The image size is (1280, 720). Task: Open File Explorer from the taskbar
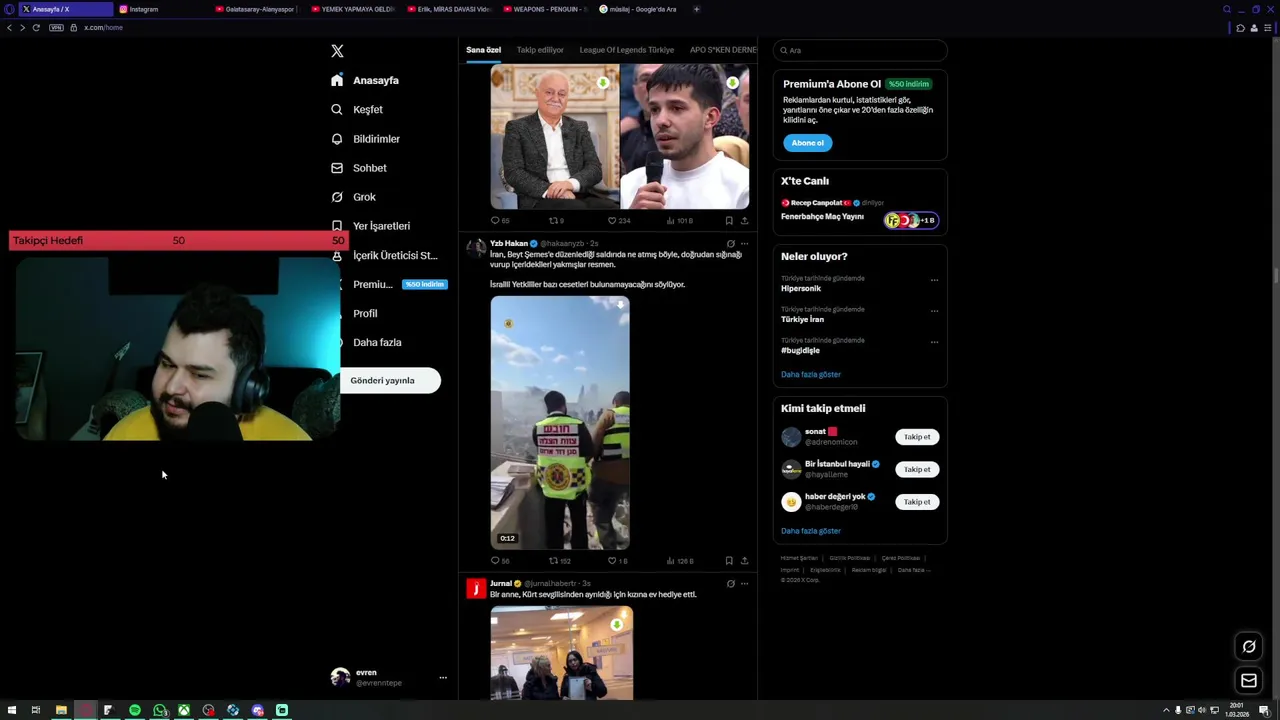(61, 710)
